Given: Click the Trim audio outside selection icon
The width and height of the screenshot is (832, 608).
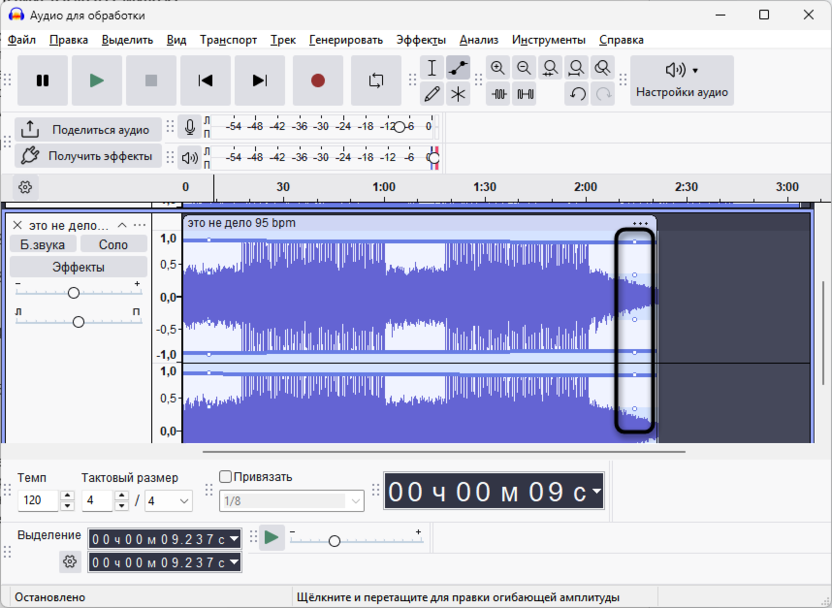Looking at the screenshot, I should click(498, 94).
